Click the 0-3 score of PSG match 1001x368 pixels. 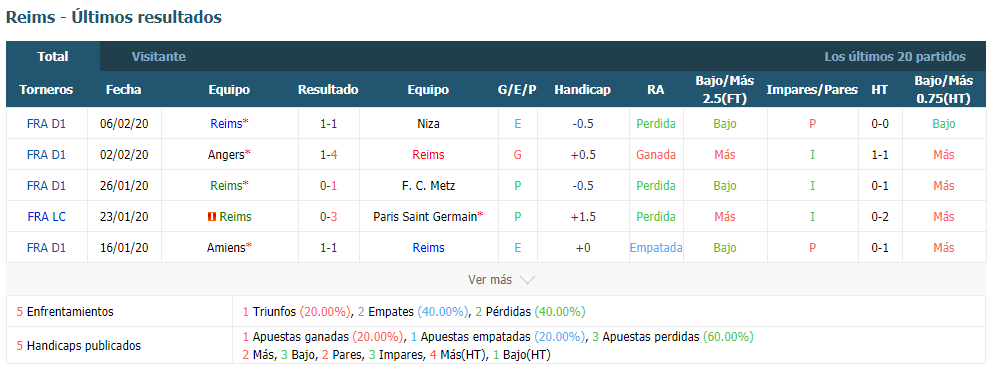point(328,217)
